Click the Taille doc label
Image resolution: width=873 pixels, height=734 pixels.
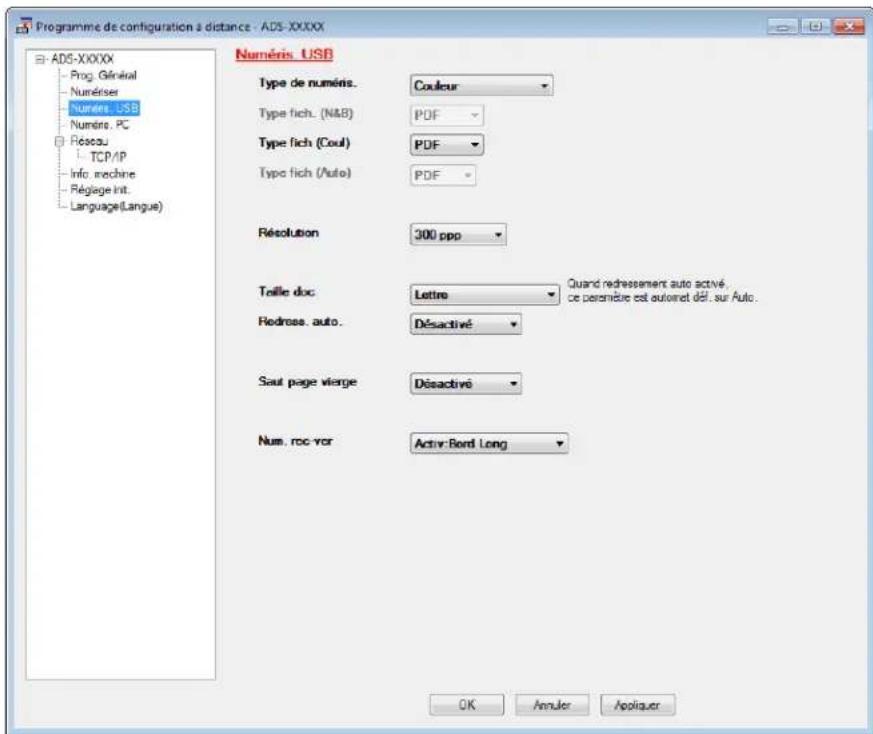(x=286, y=292)
